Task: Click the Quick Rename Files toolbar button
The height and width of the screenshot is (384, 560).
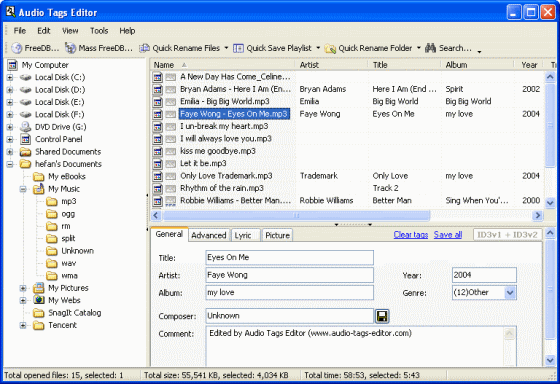Action: coord(180,48)
